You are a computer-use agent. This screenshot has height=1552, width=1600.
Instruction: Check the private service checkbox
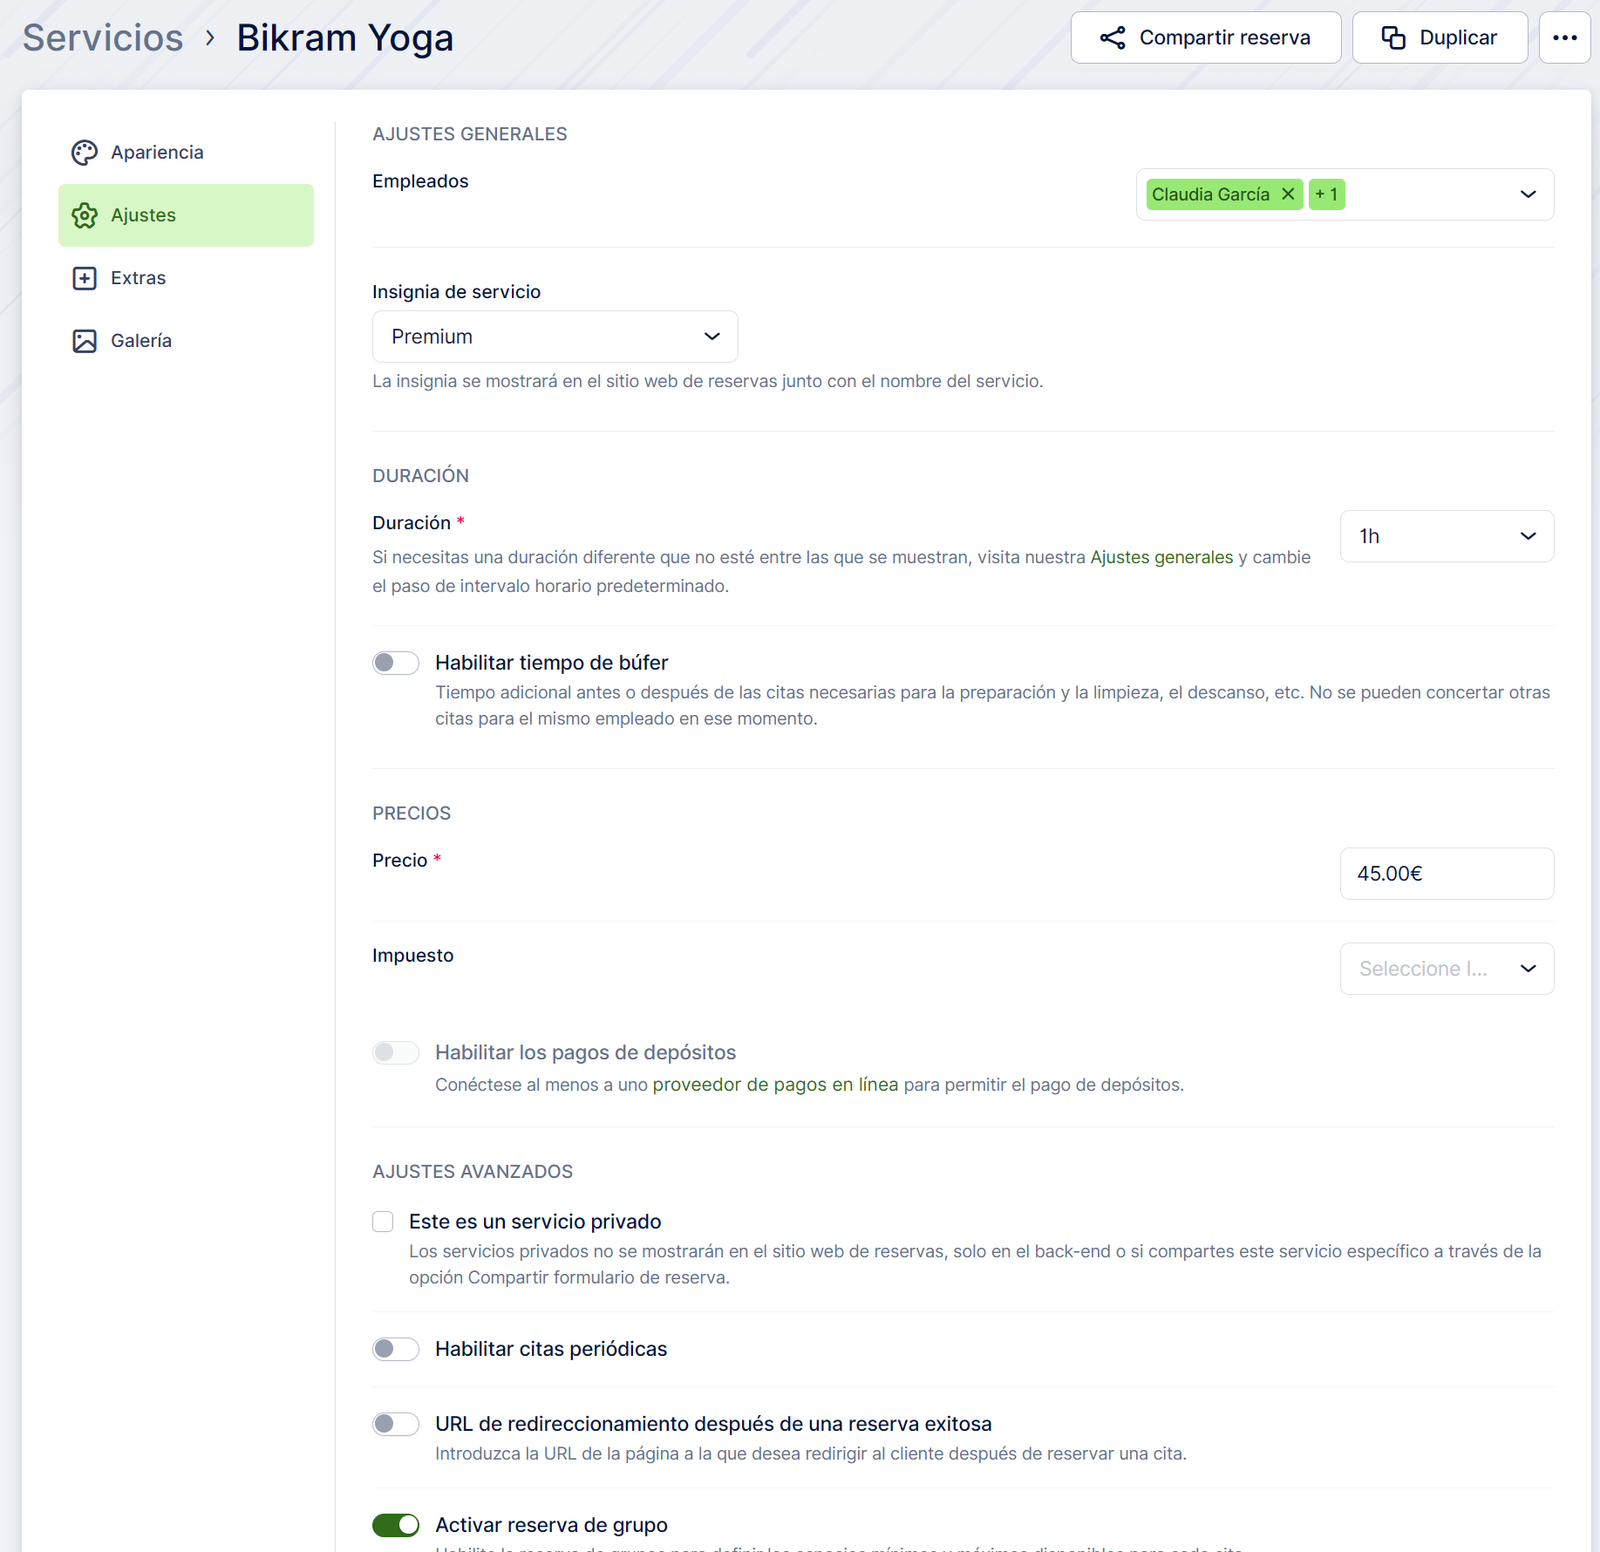(383, 1222)
